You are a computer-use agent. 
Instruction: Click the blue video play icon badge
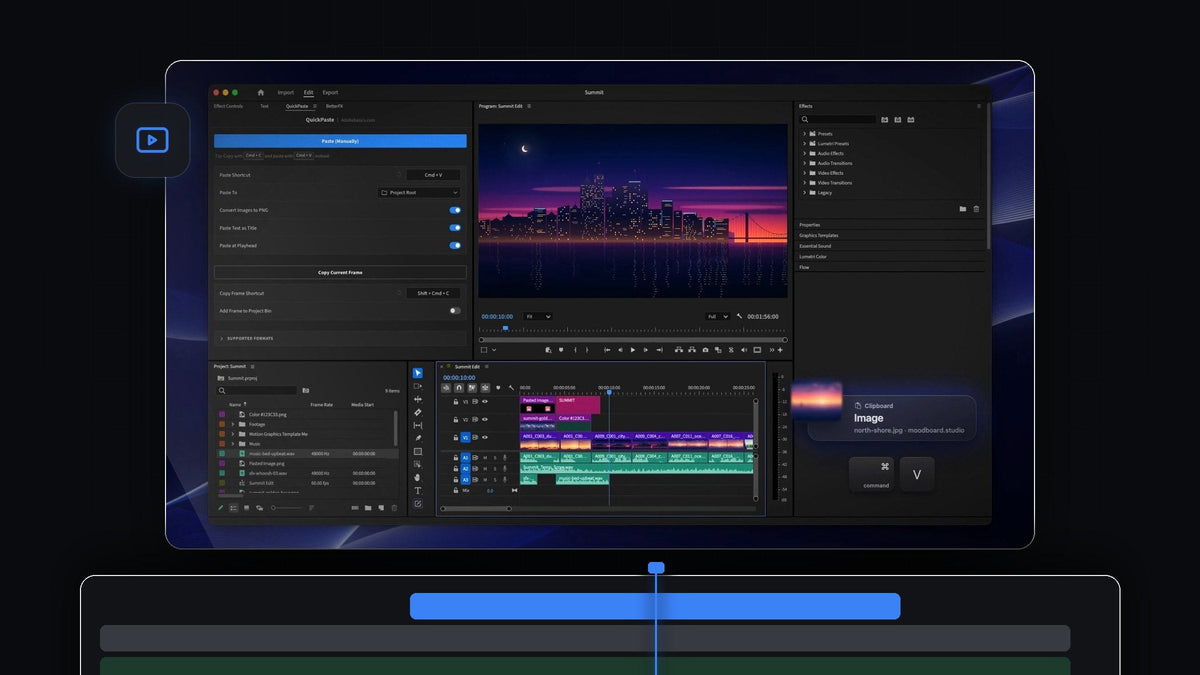click(x=152, y=140)
